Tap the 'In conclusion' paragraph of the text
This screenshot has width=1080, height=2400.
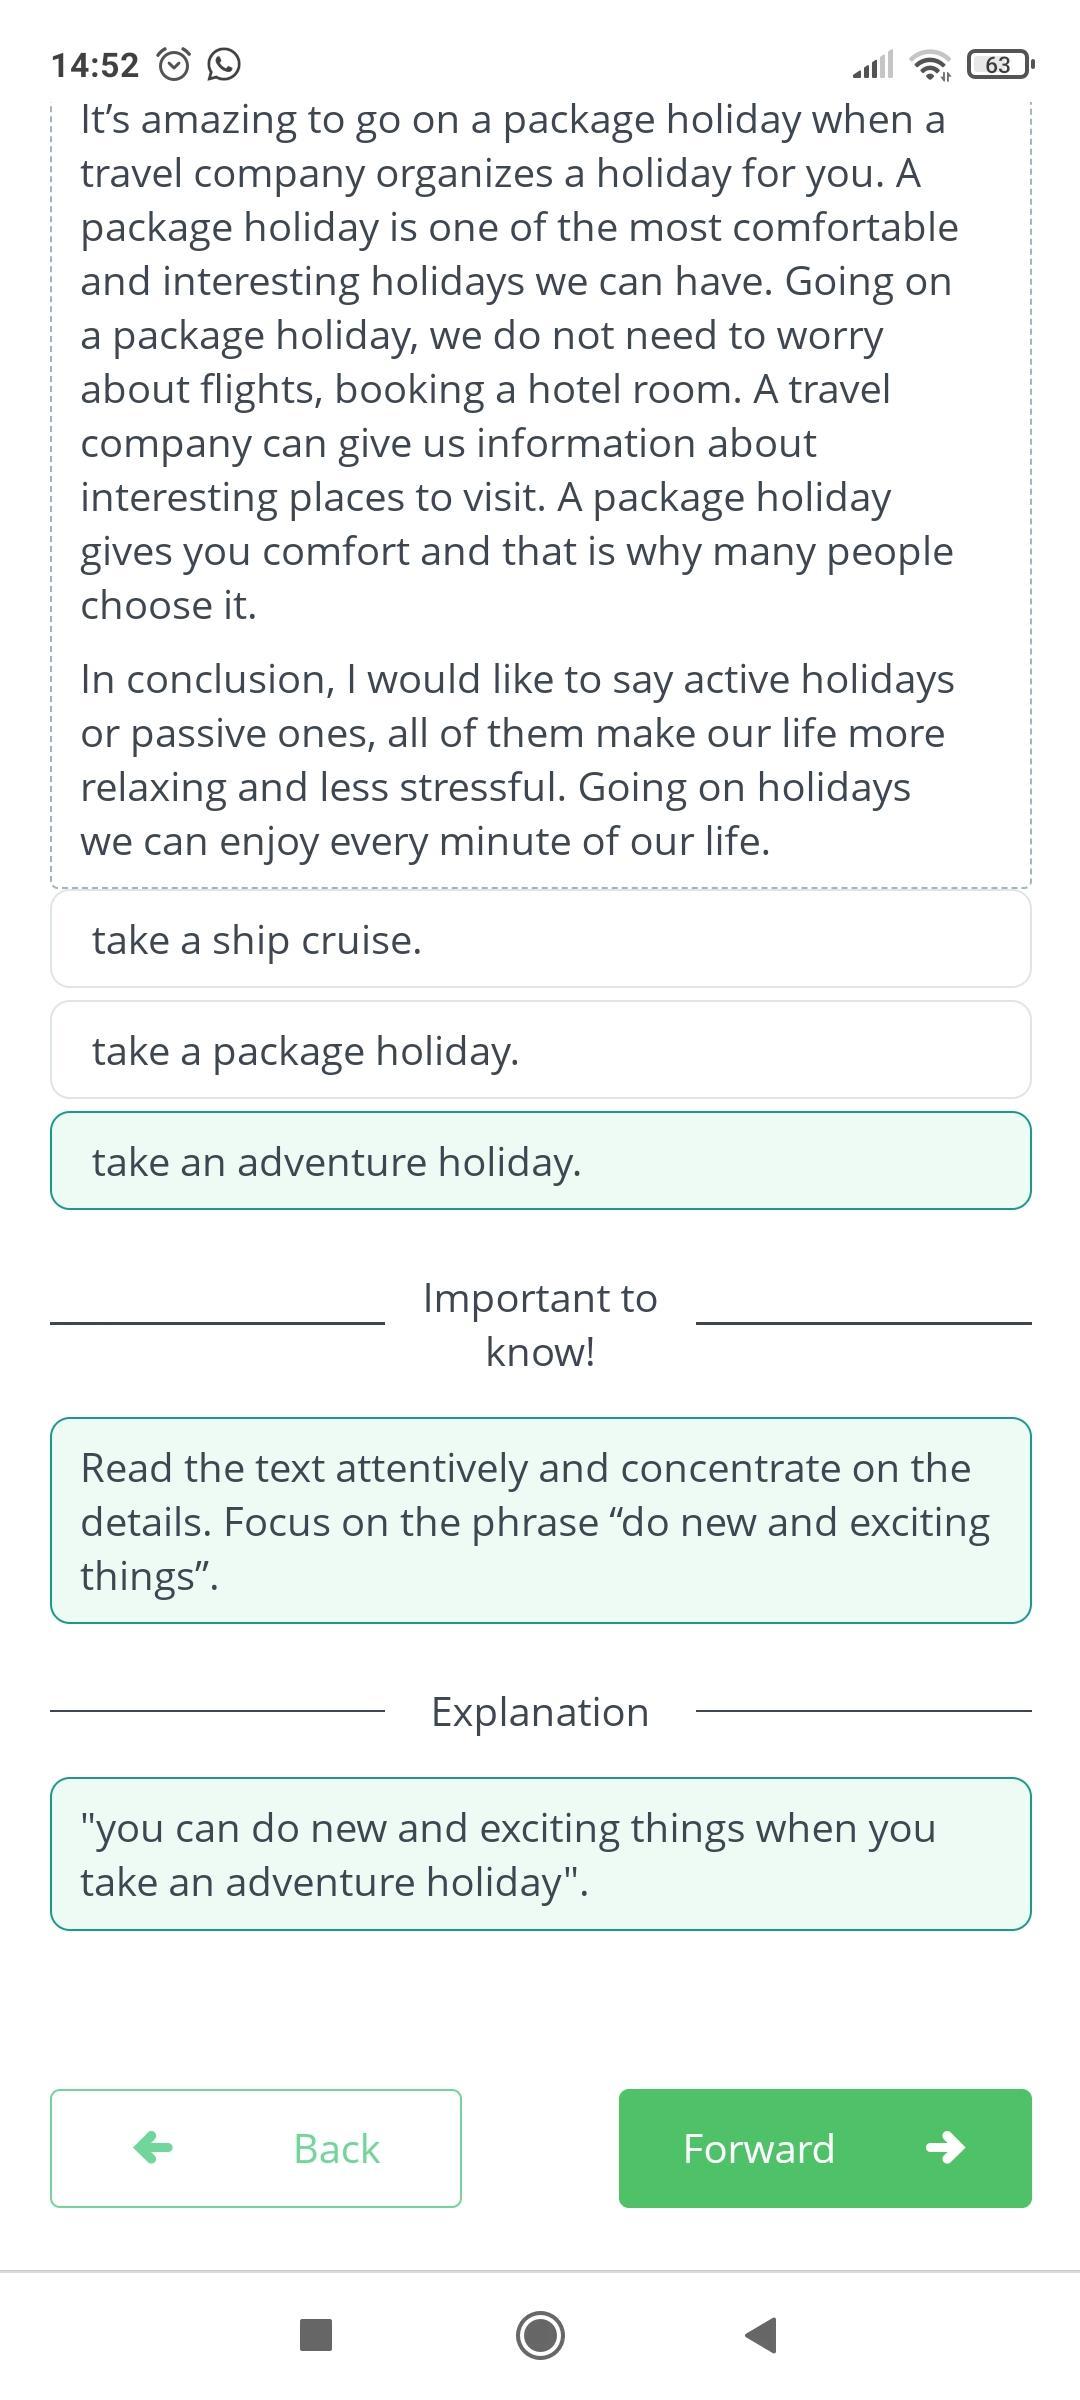518,760
